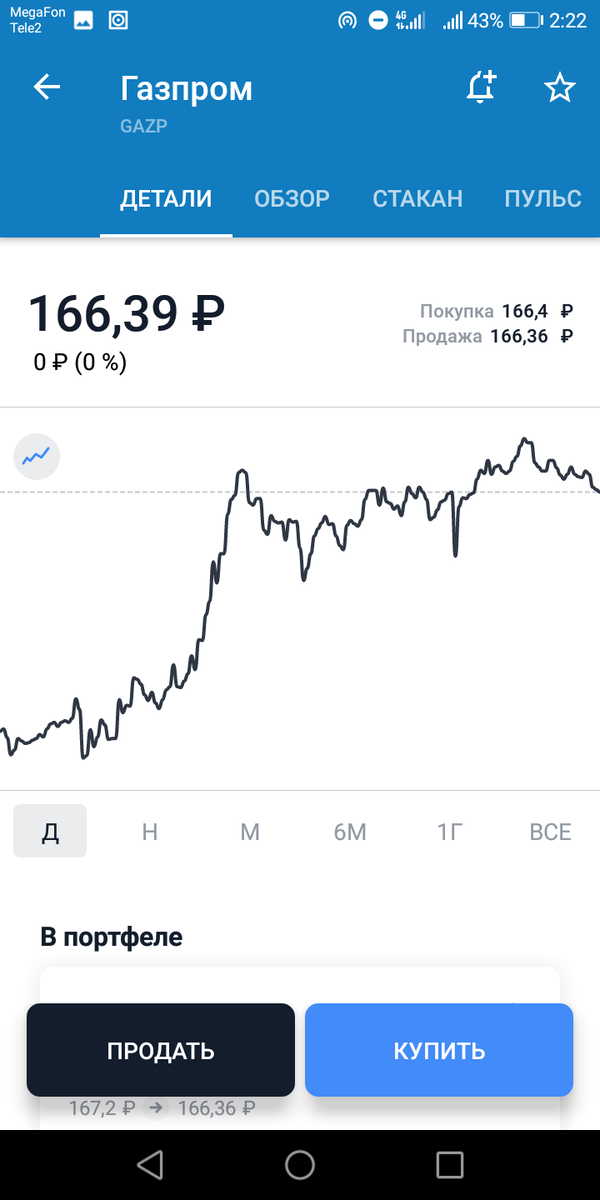
Task: Choose the 6М chart range
Action: click(350, 831)
